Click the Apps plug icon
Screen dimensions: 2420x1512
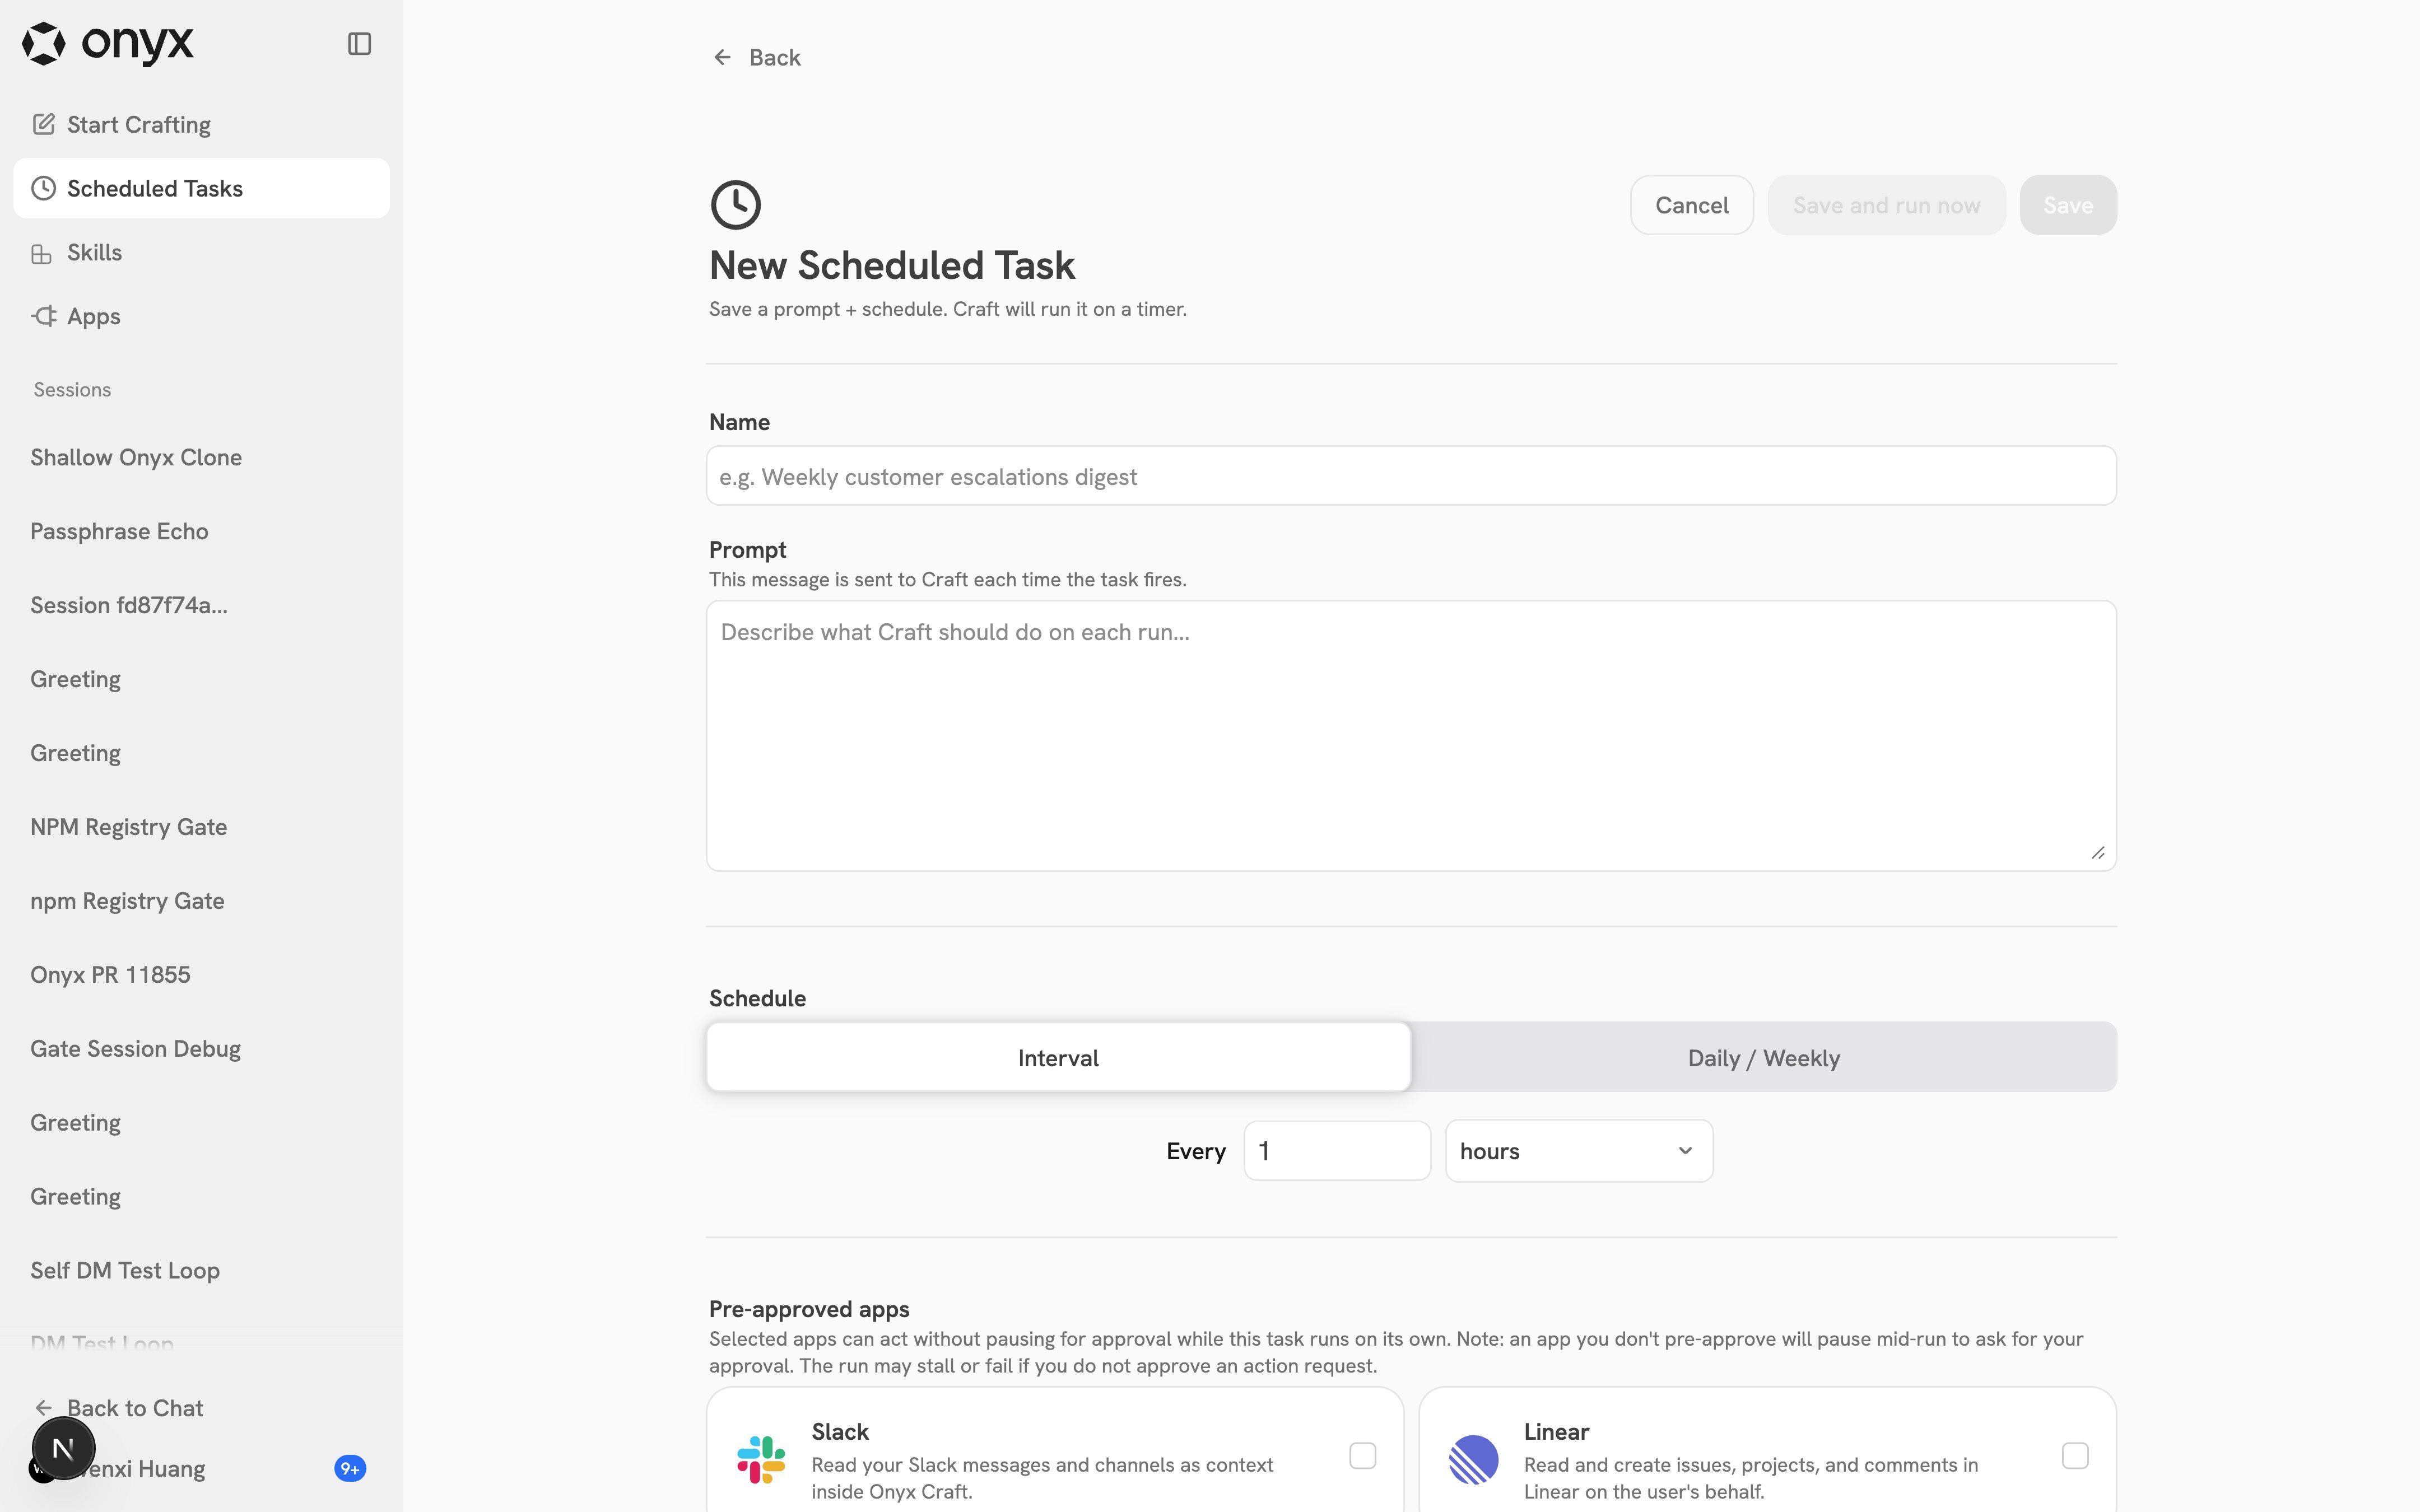pos(43,316)
